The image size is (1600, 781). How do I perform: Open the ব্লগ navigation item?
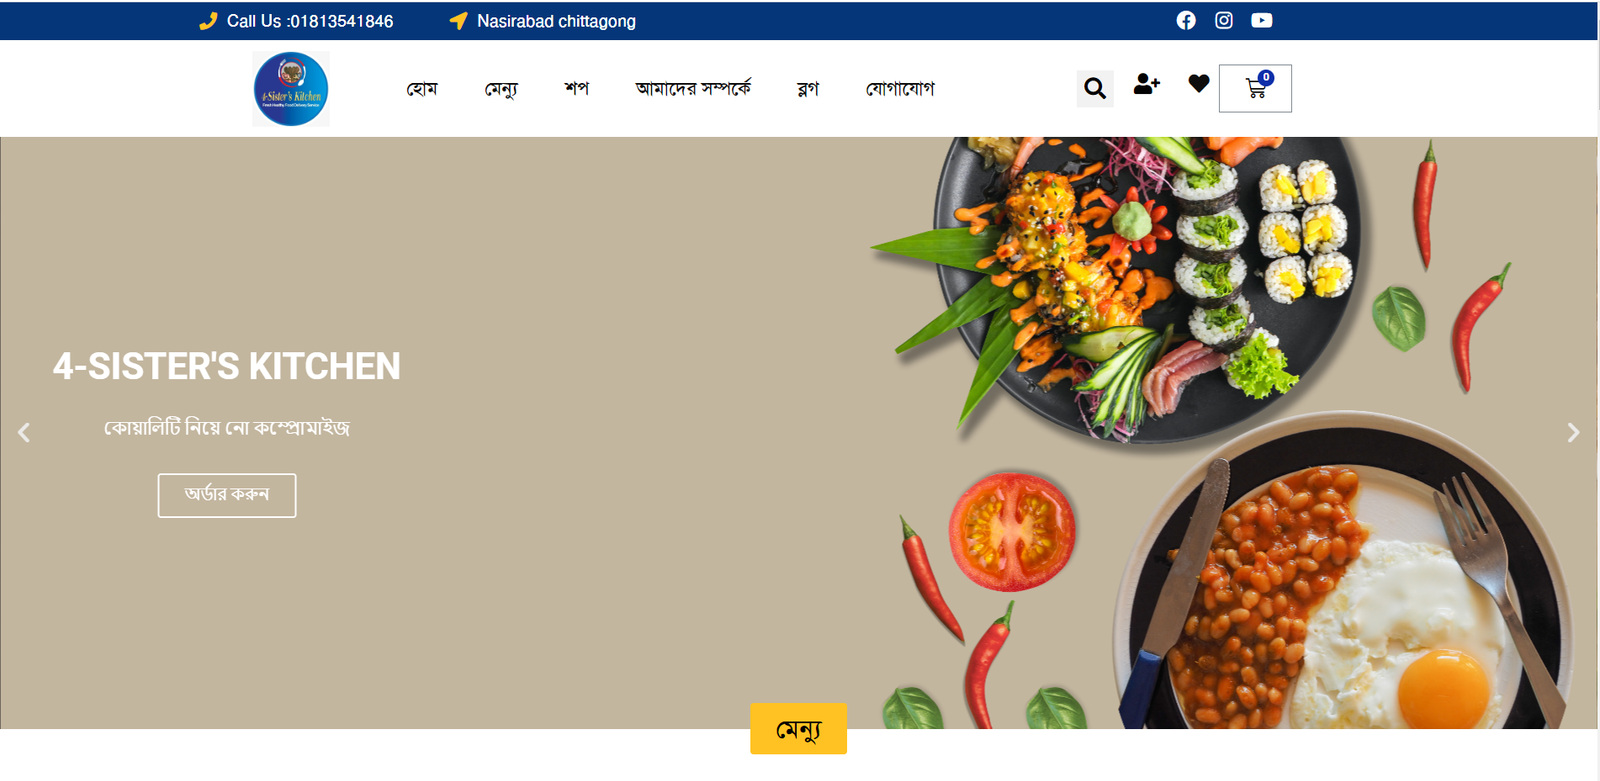808,89
